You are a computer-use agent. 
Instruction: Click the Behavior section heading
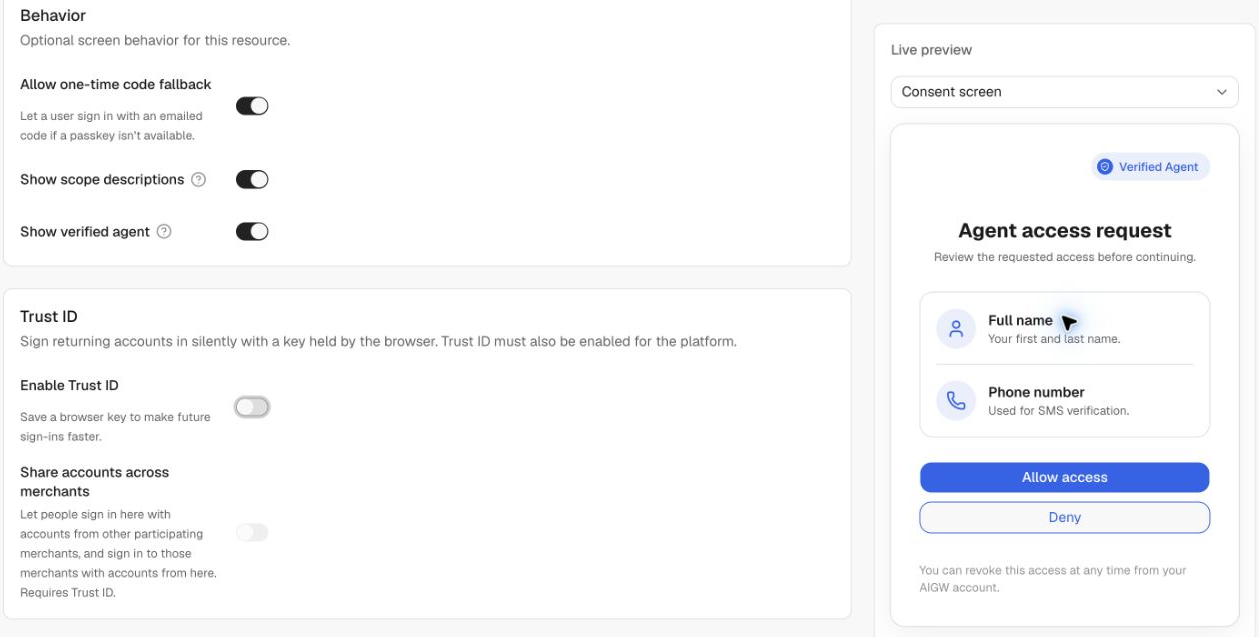53,16
